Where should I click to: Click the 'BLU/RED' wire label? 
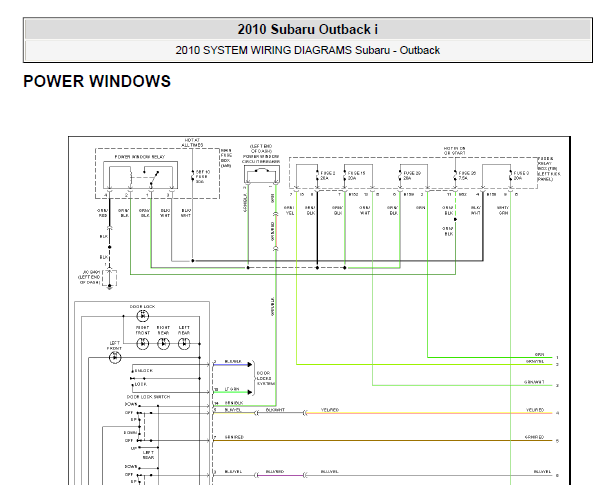coord(275,471)
